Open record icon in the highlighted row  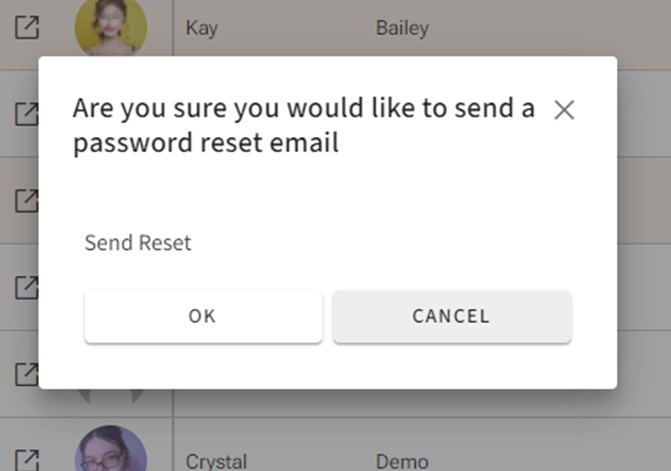click(x=27, y=200)
